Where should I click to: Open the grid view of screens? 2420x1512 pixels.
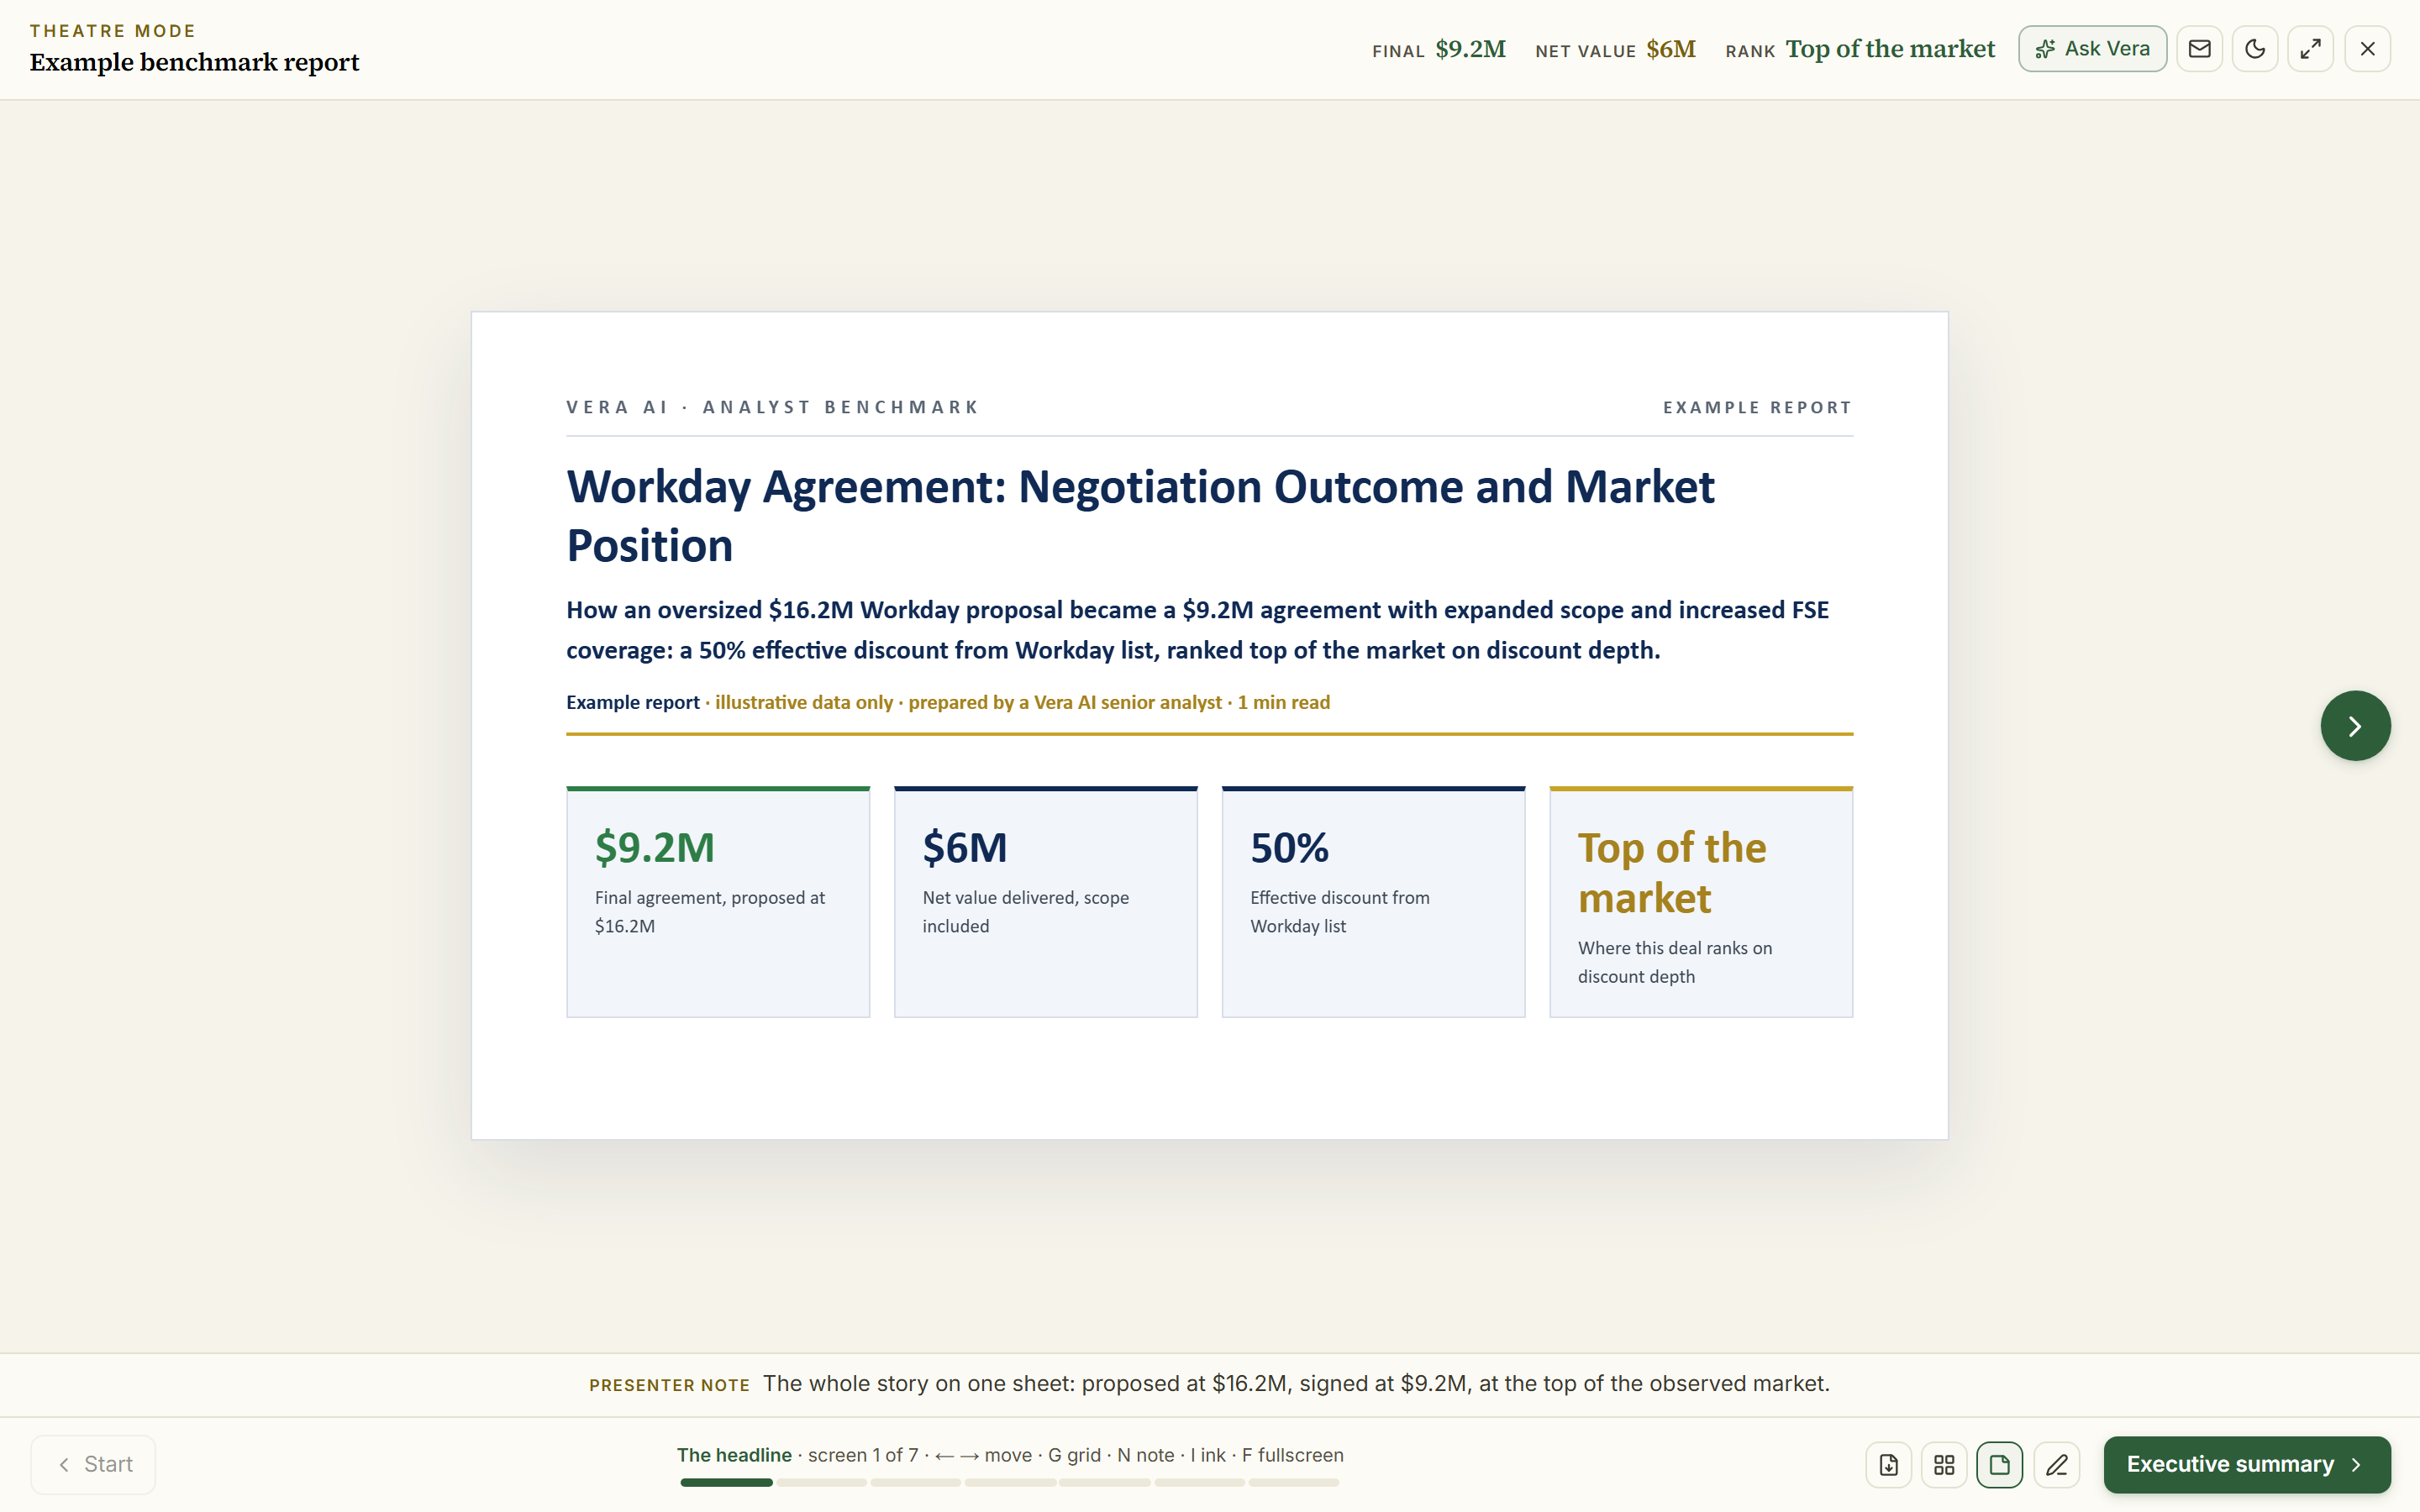1944,1465
